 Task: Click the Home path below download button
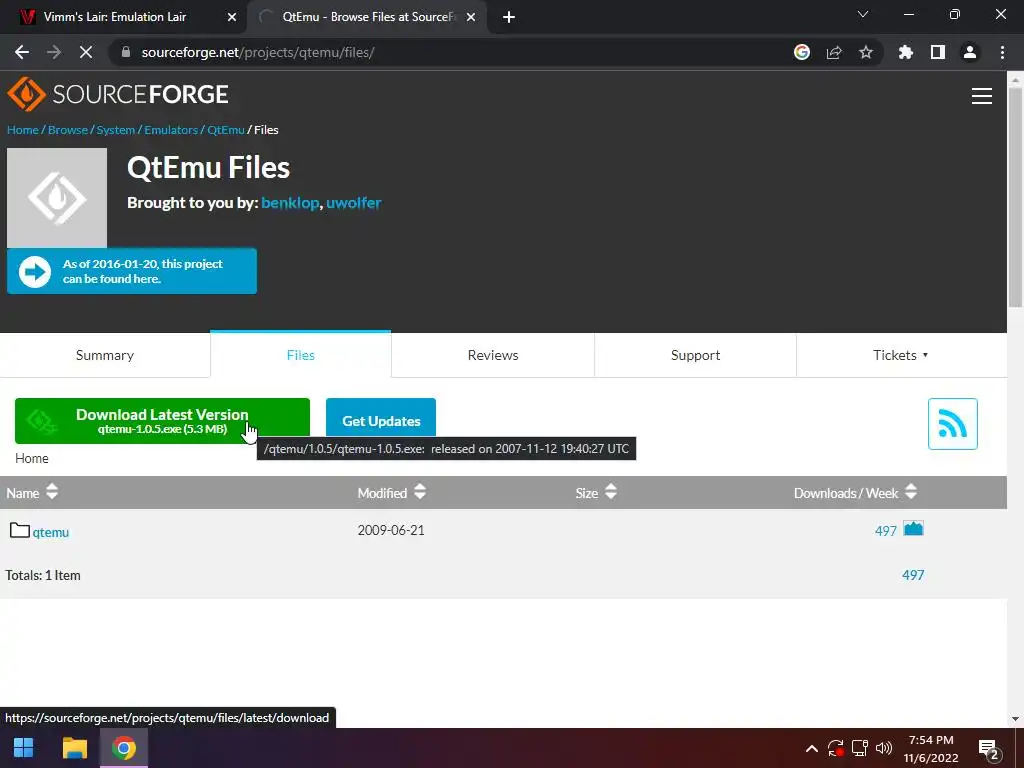(31, 458)
